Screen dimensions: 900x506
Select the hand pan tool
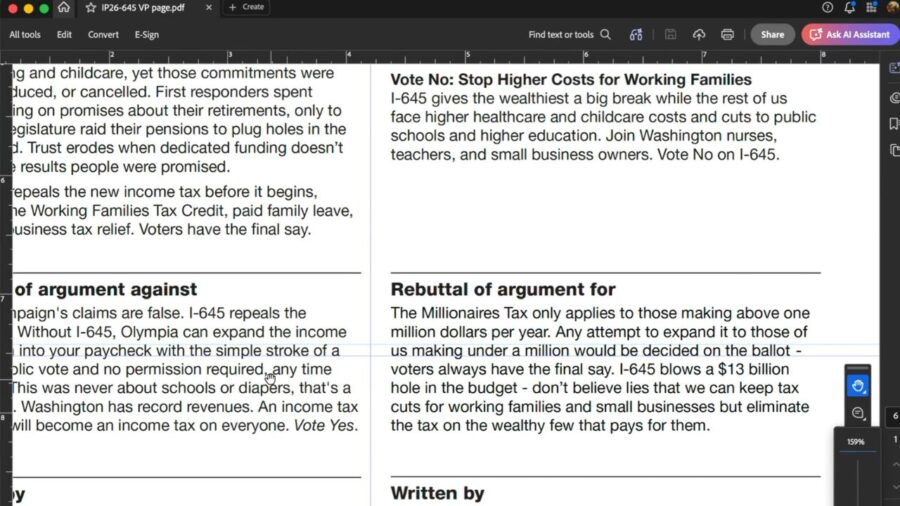[x=858, y=386]
